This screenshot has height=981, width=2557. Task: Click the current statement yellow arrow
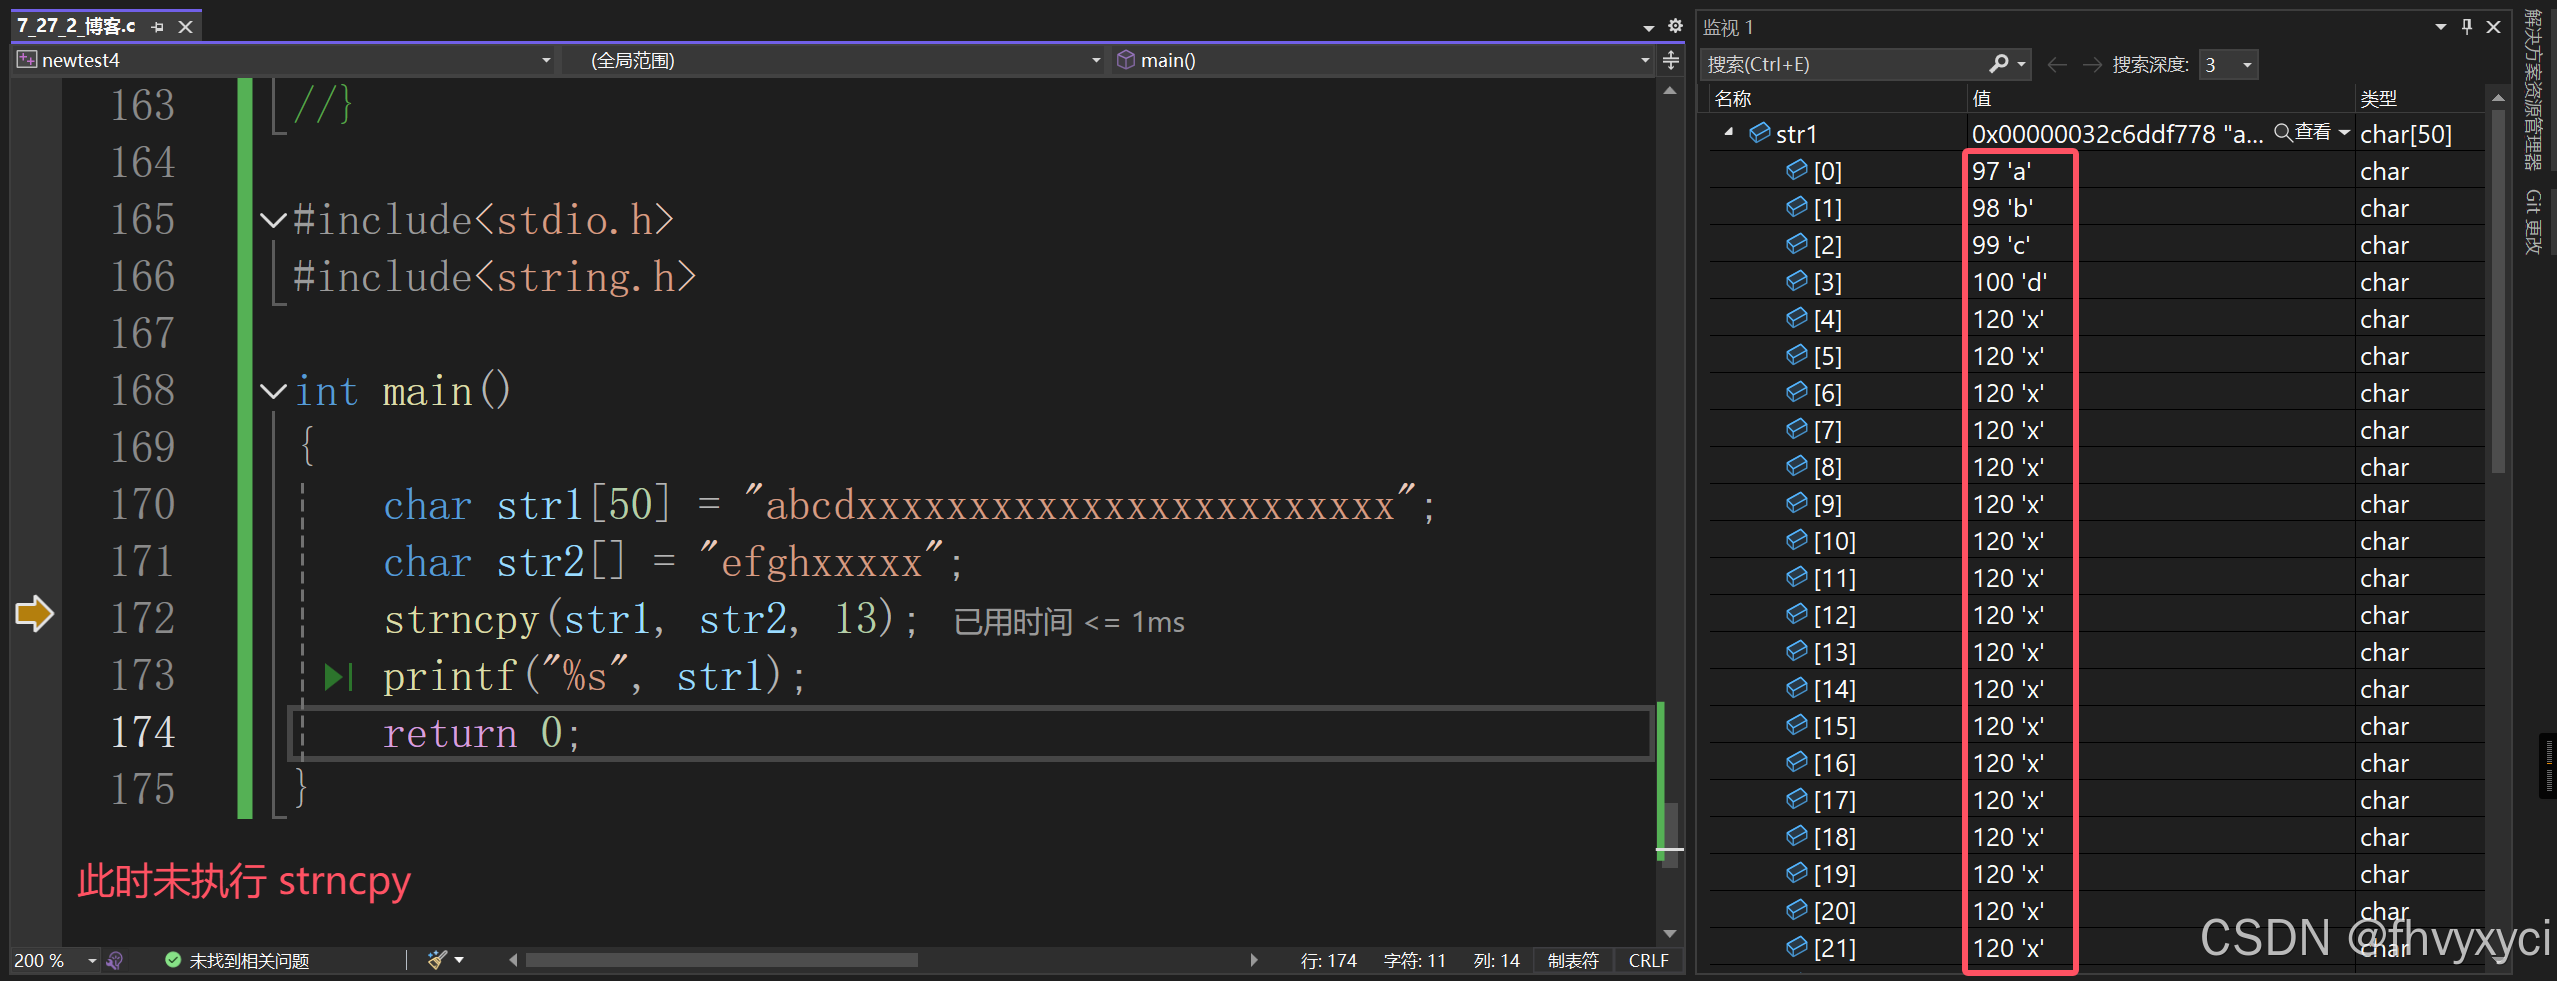coord(34,613)
